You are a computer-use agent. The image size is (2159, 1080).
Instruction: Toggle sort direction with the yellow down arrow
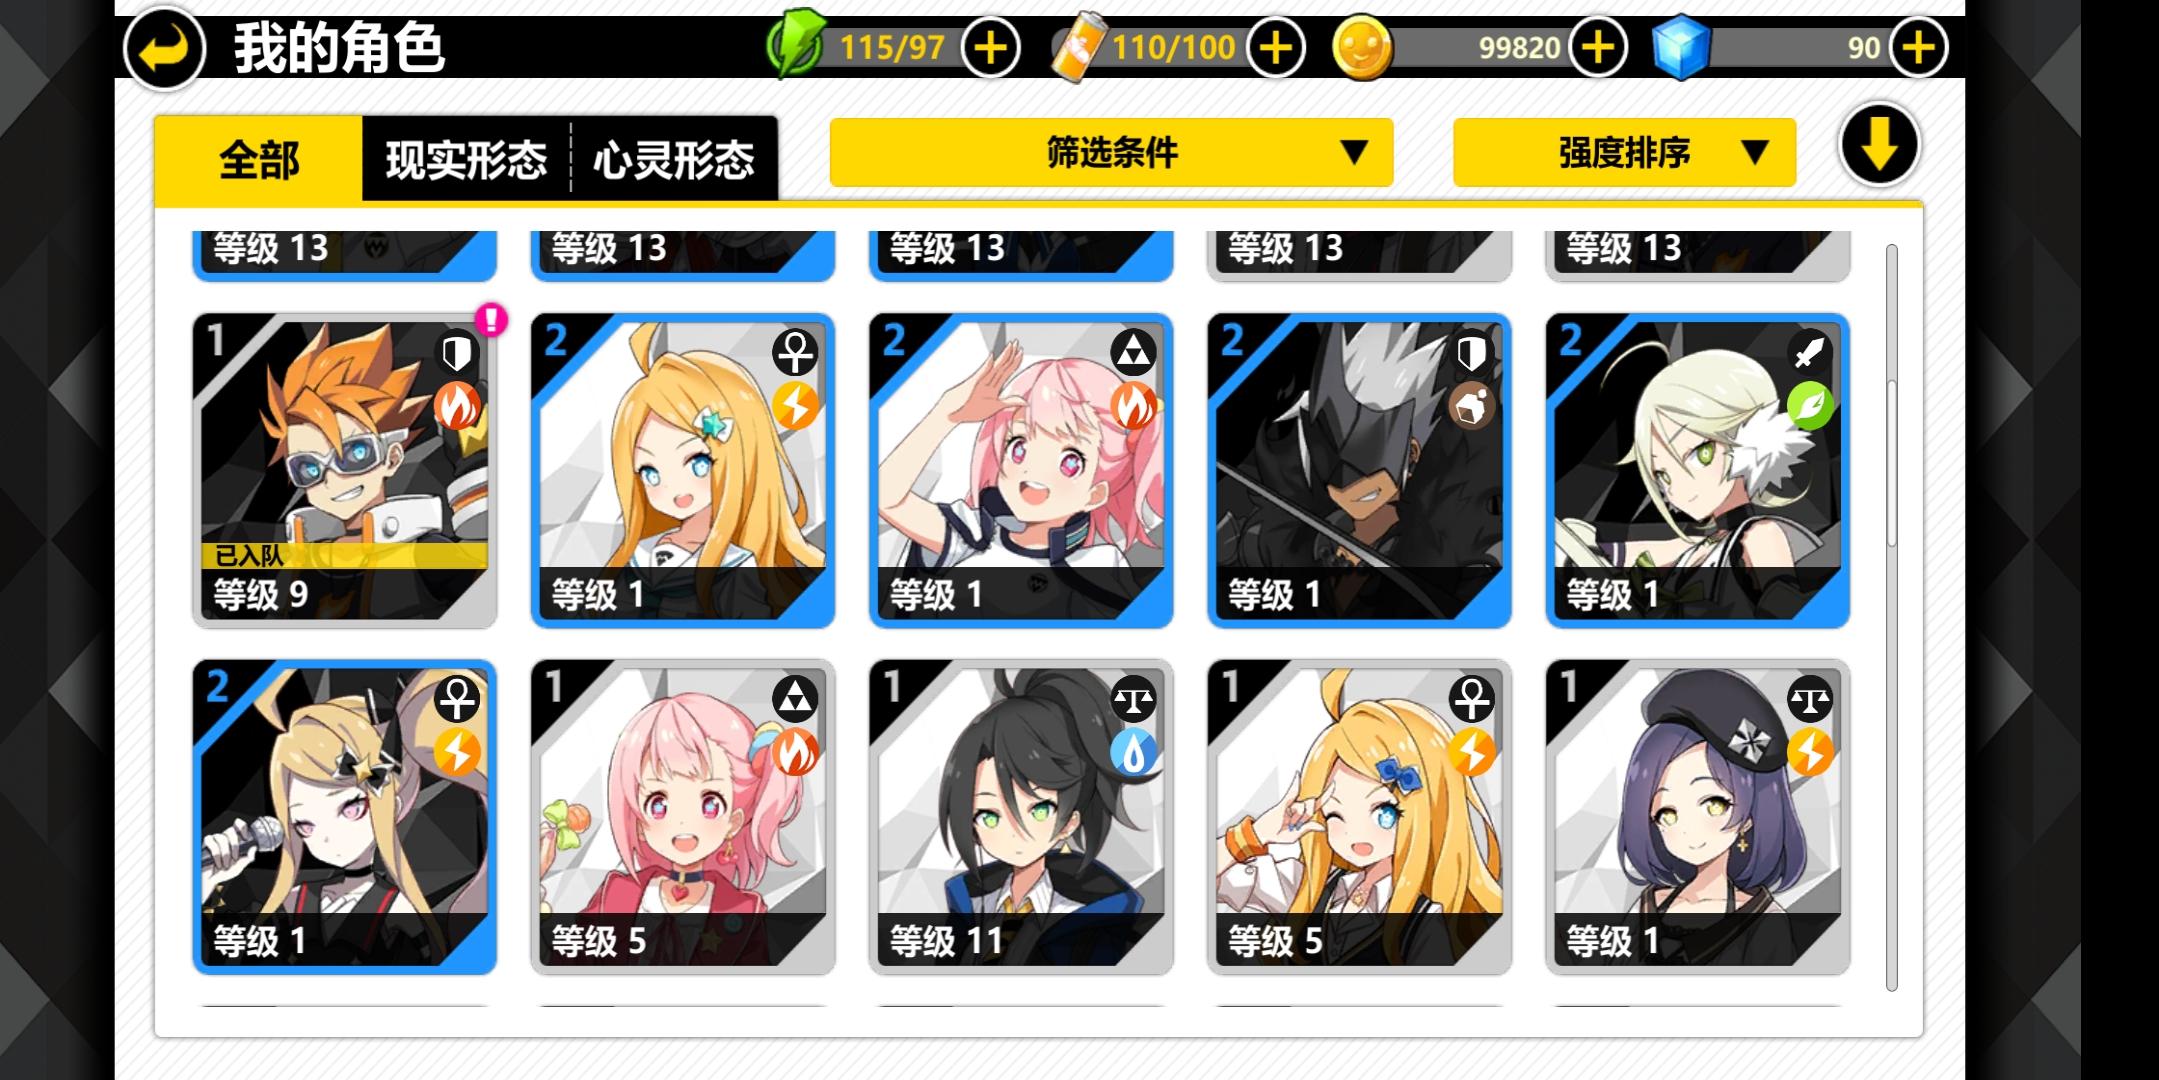1879,146
